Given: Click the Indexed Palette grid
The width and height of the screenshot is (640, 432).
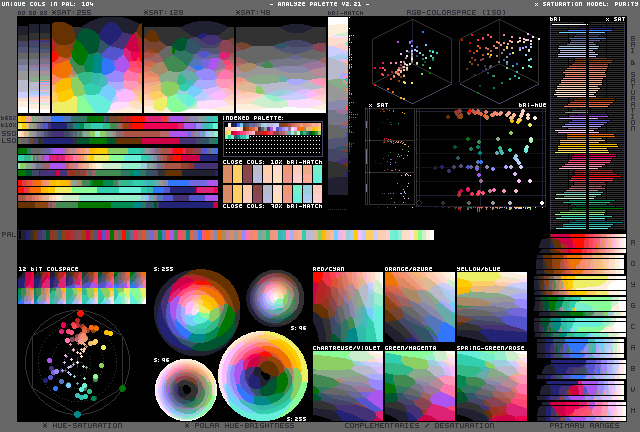Looking at the screenshot, I should coord(272,137).
